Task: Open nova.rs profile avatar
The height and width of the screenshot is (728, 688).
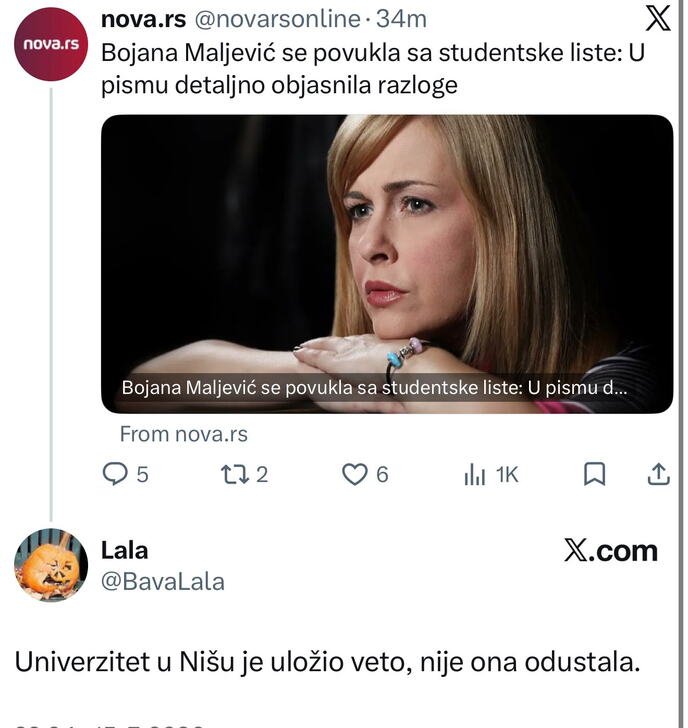Action: (51, 44)
